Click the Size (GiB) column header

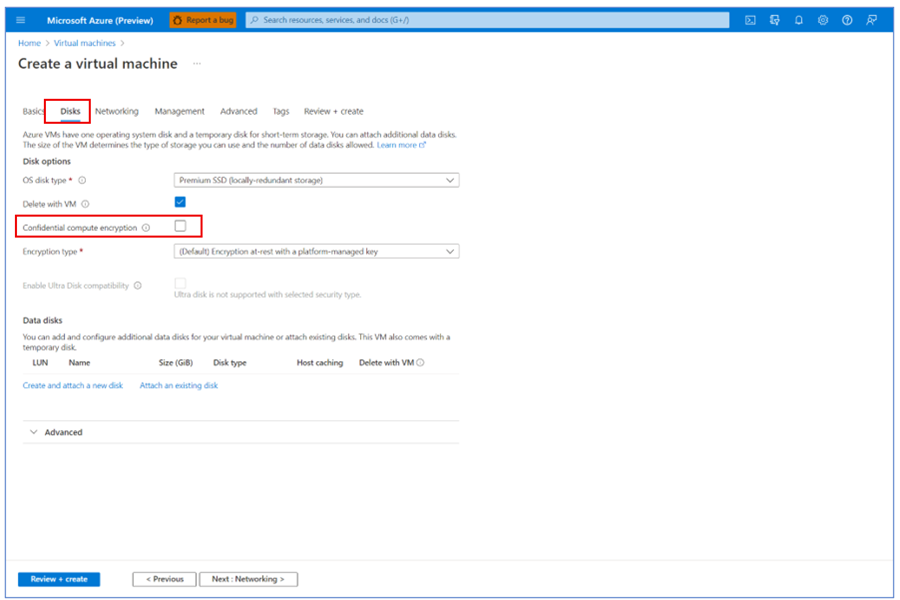pyautogui.click(x=176, y=363)
